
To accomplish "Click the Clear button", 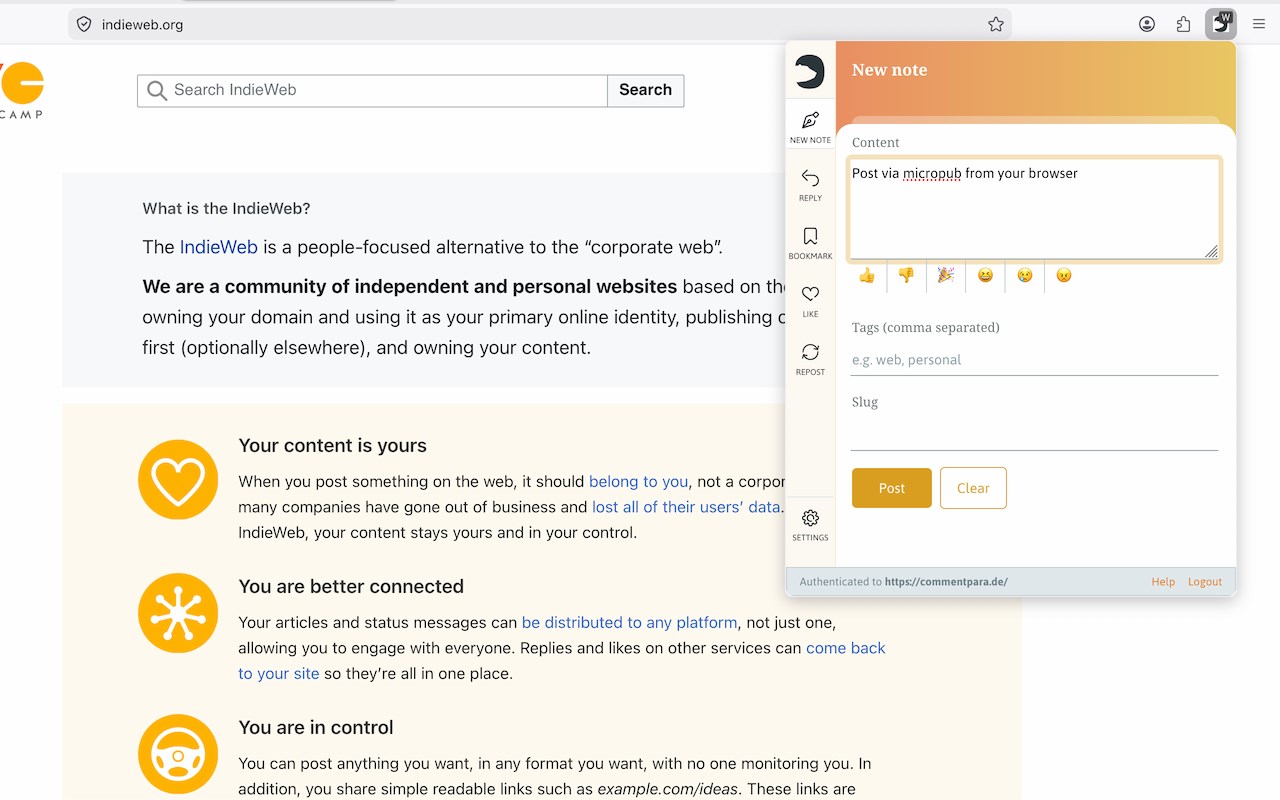I will [973, 488].
